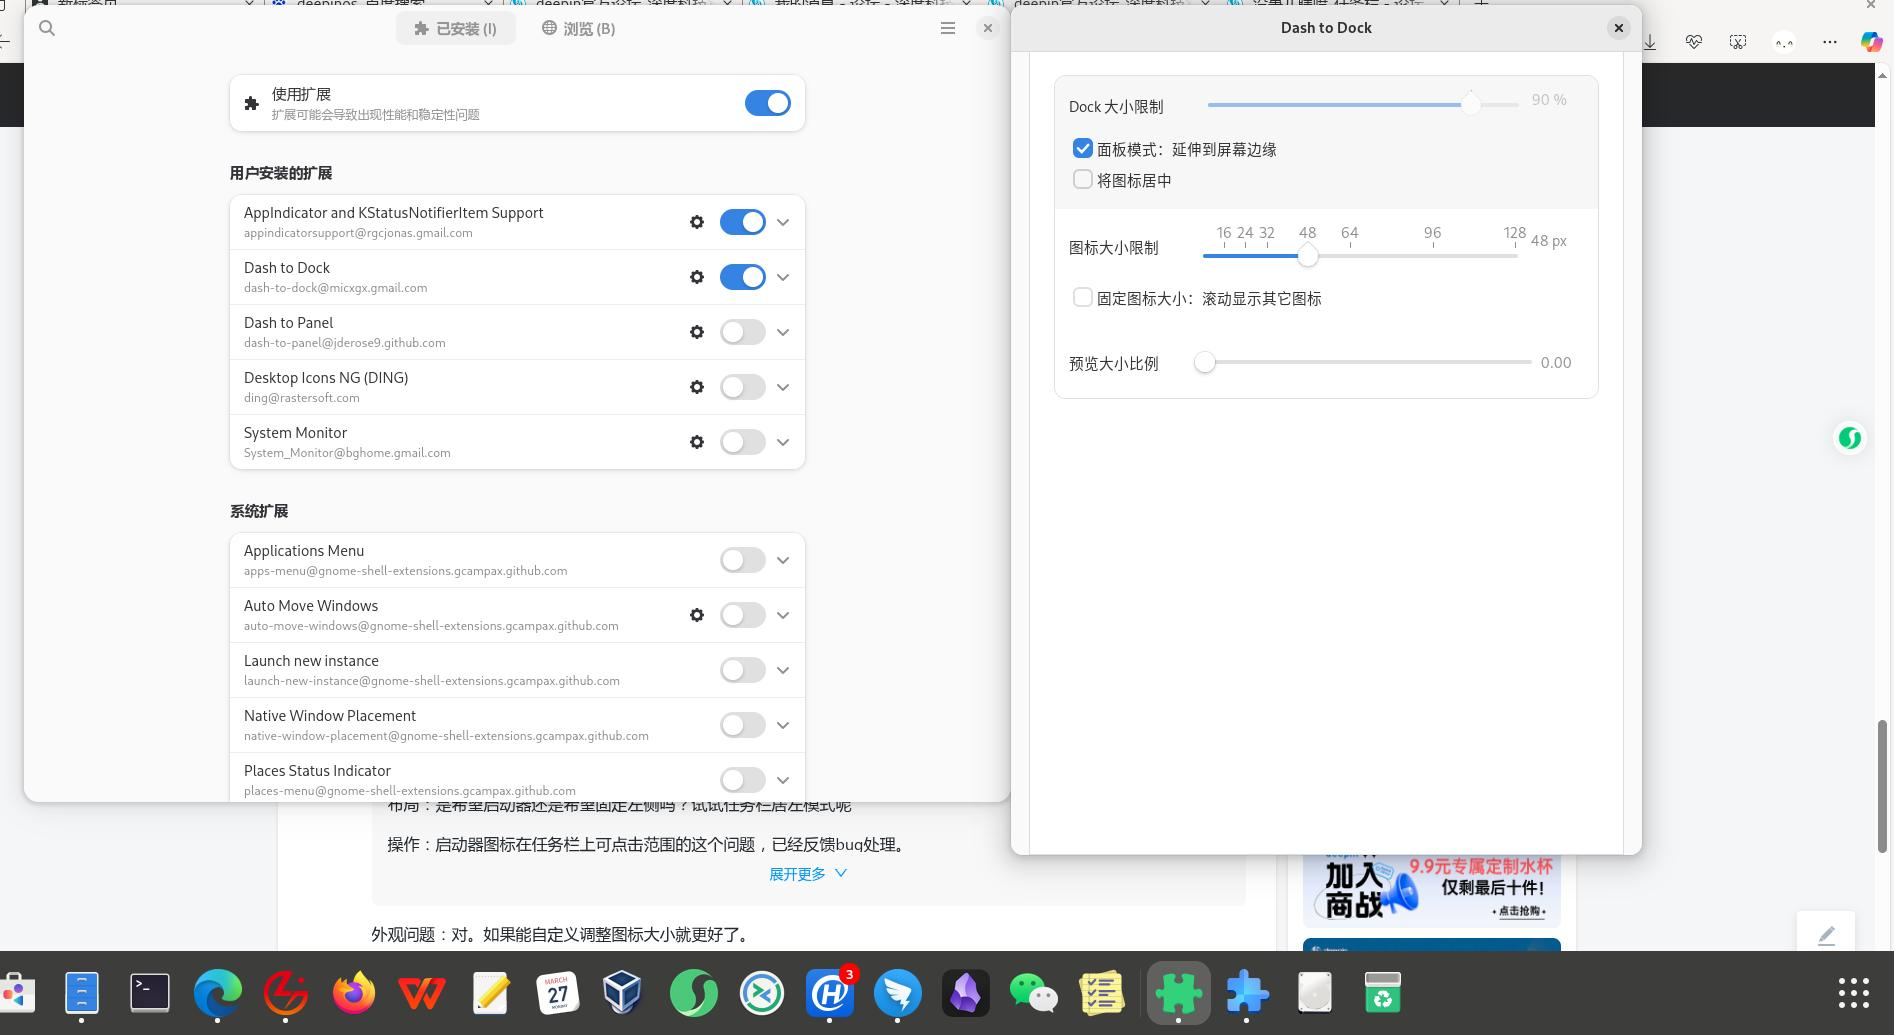Toggle the 使用扩展 master switch

coord(768,103)
